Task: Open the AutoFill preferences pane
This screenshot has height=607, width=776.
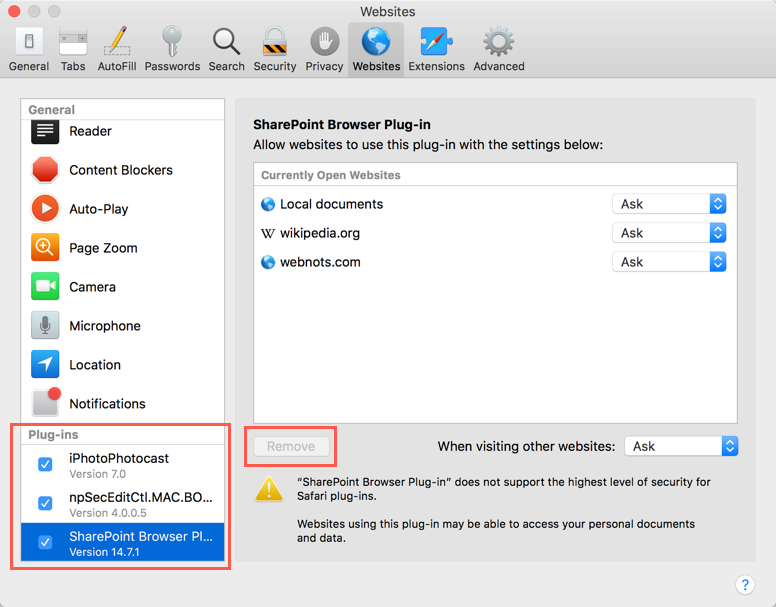Action: (x=117, y=49)
